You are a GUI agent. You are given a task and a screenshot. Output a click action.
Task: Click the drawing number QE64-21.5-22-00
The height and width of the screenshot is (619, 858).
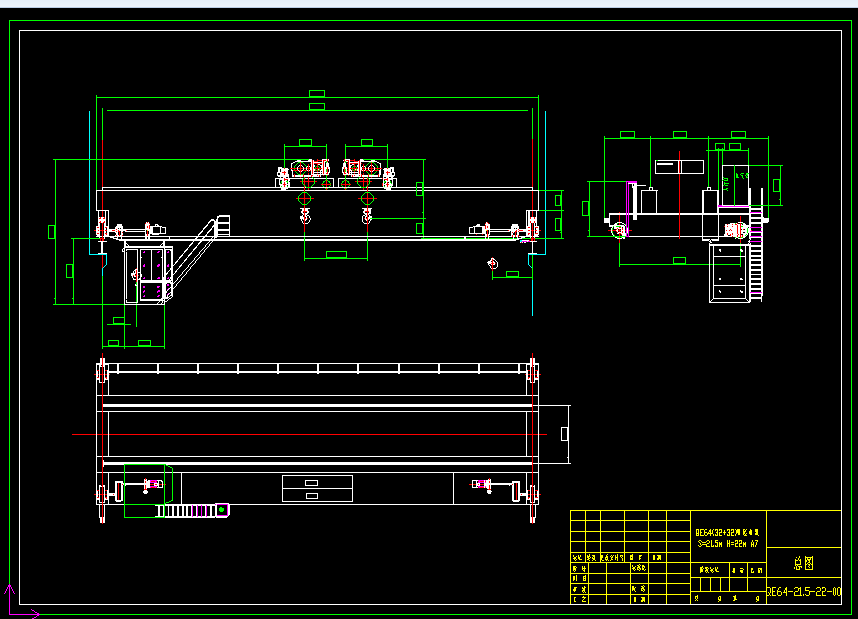[803, 592]
